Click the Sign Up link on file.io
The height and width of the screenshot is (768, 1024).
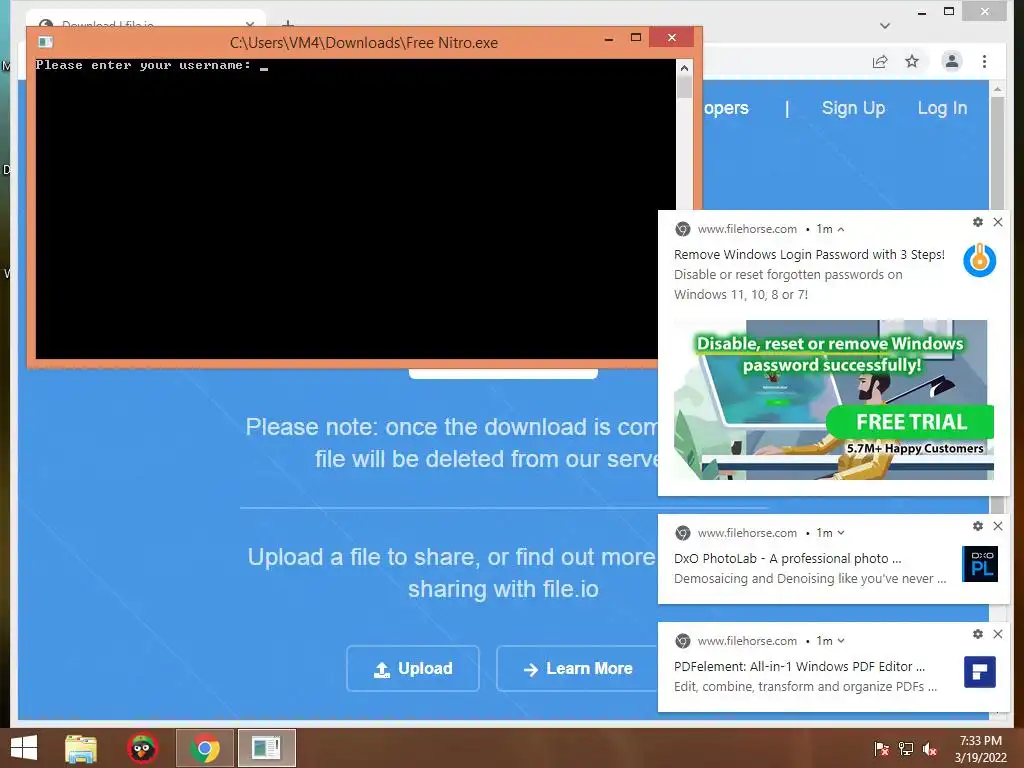[x=853, y=108]
